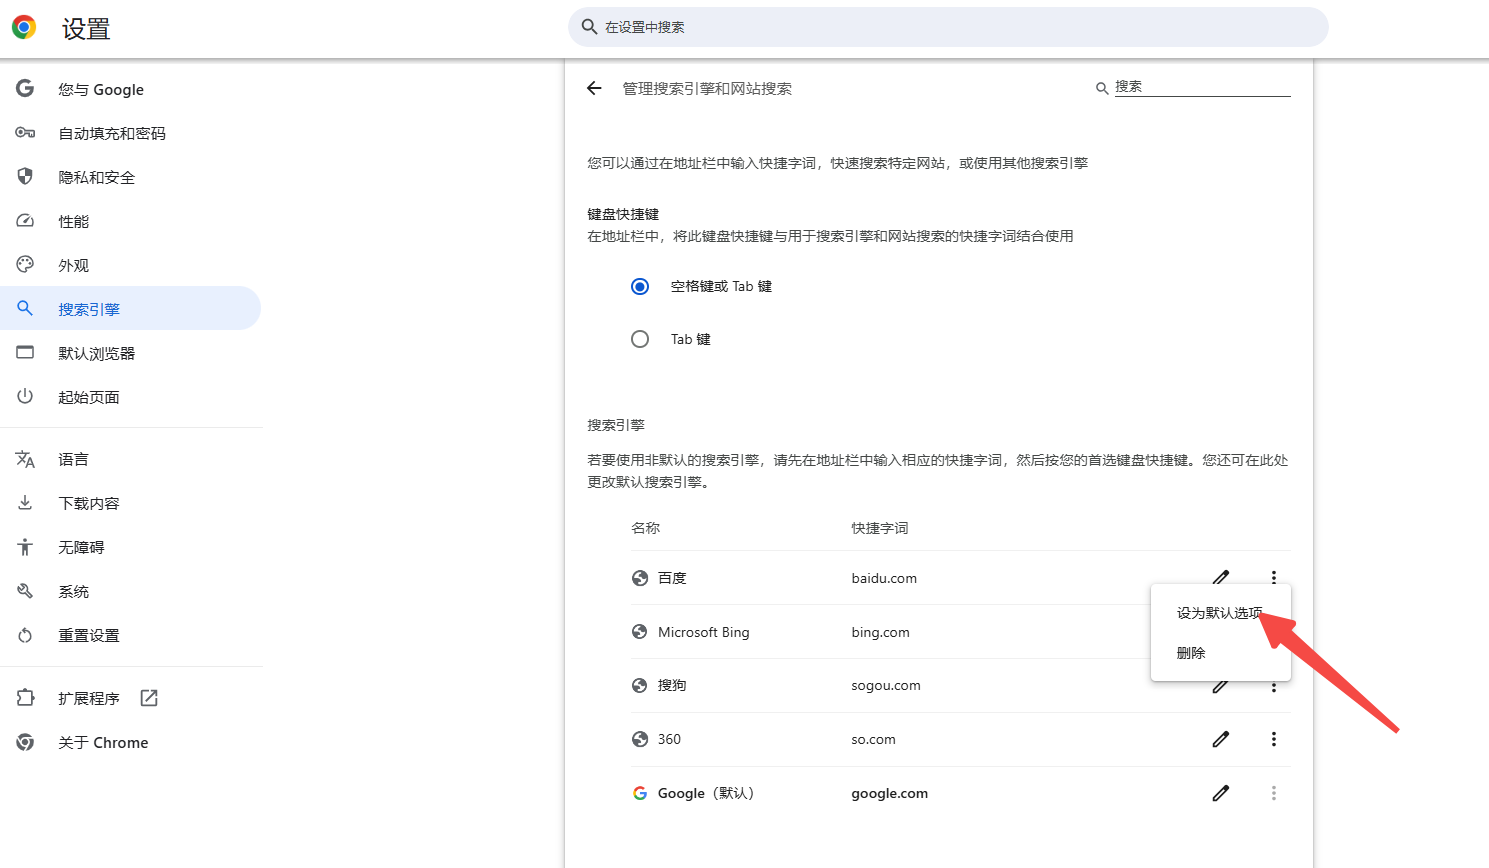Click the external-link icon next to 扩展程序

click(148, 697)
